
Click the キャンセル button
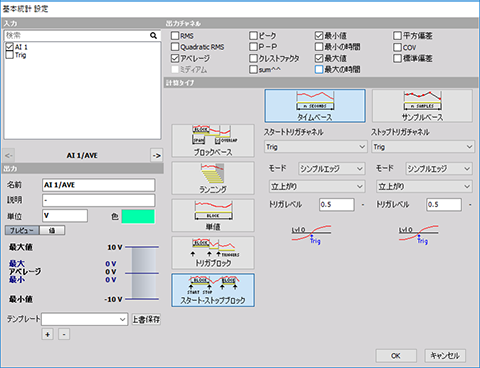(x=445, y=356)
